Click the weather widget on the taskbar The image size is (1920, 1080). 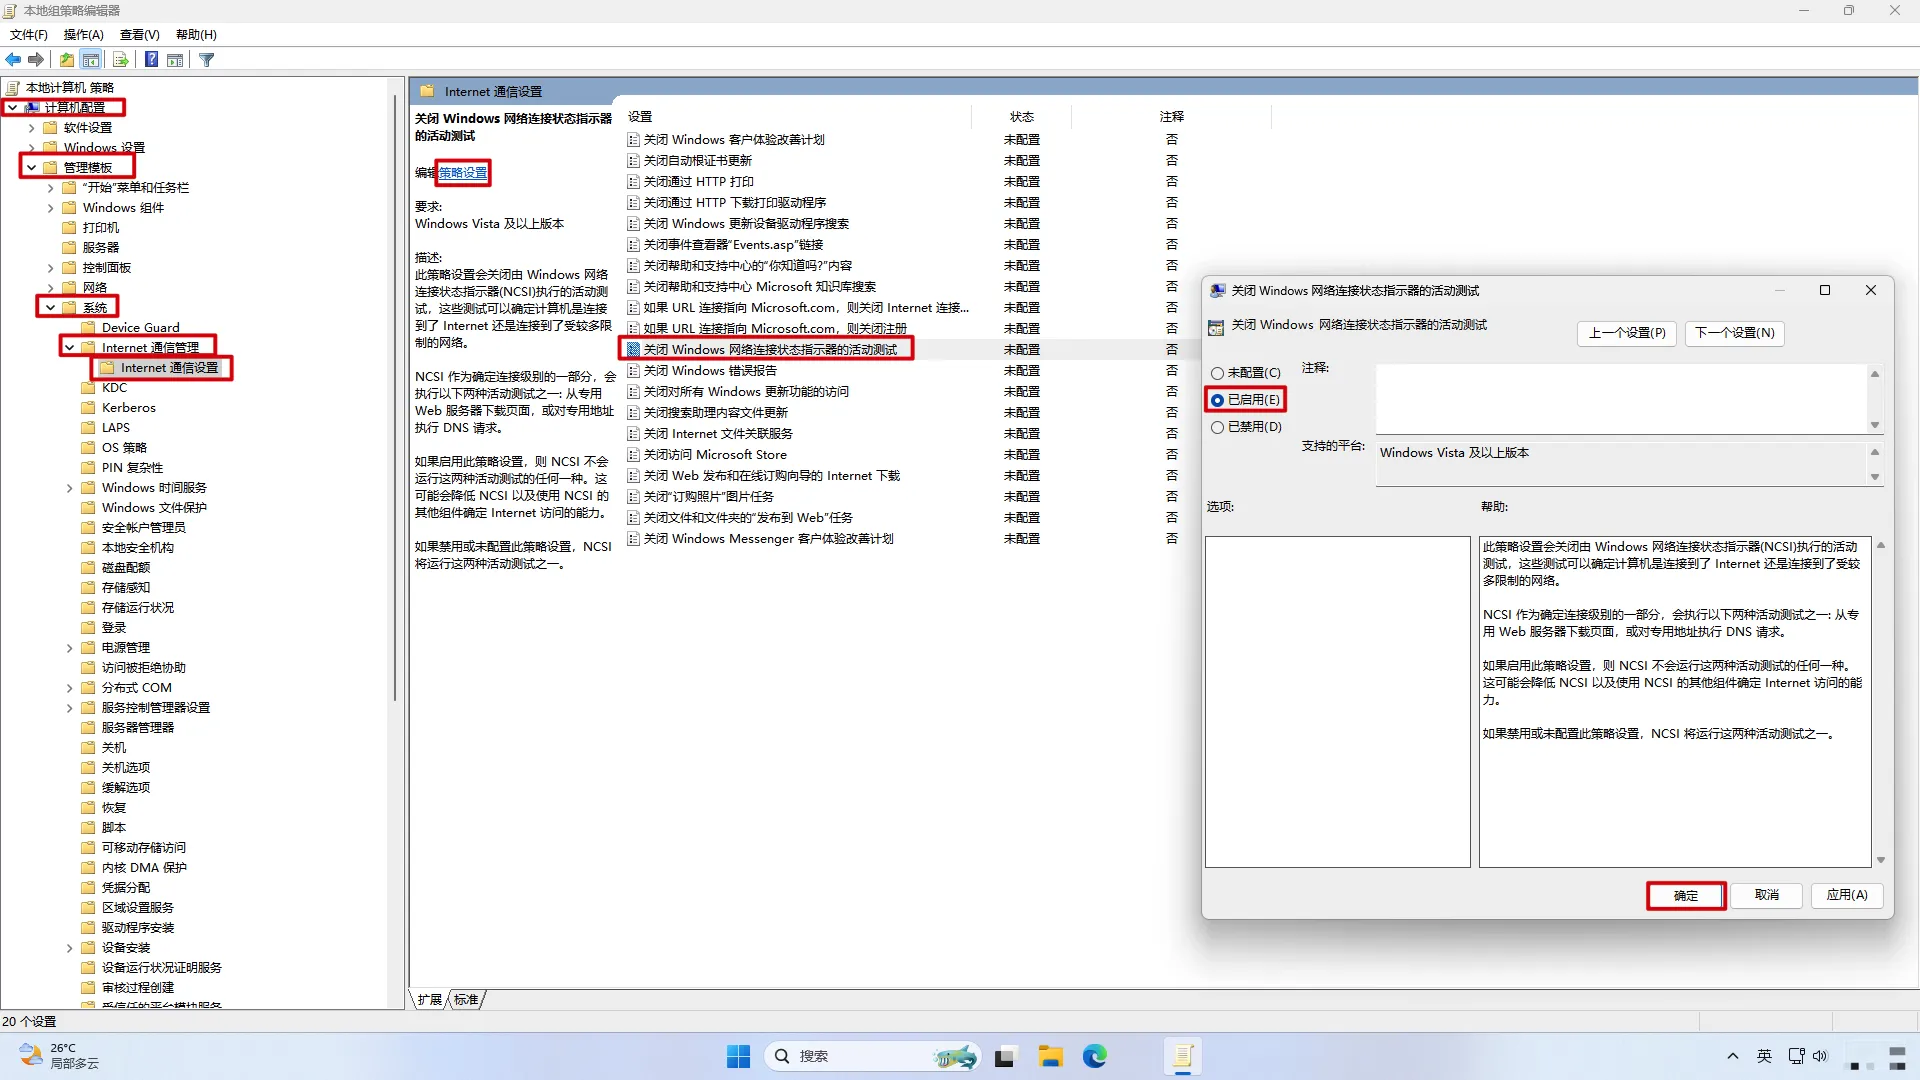[x=60, y=1056]
